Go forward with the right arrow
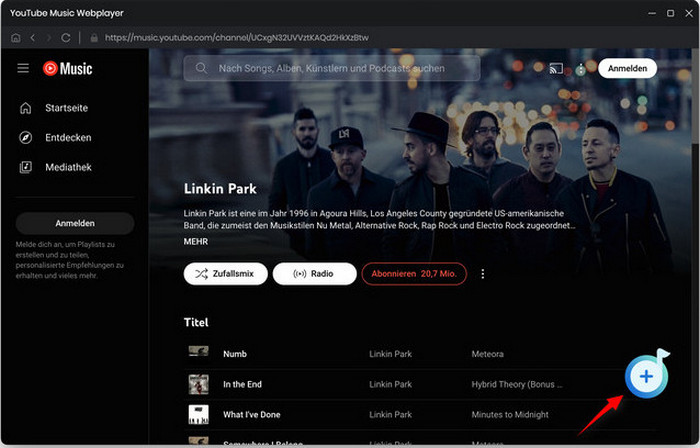This screenshot has height=448, width=700. click(x=49, y=38)
